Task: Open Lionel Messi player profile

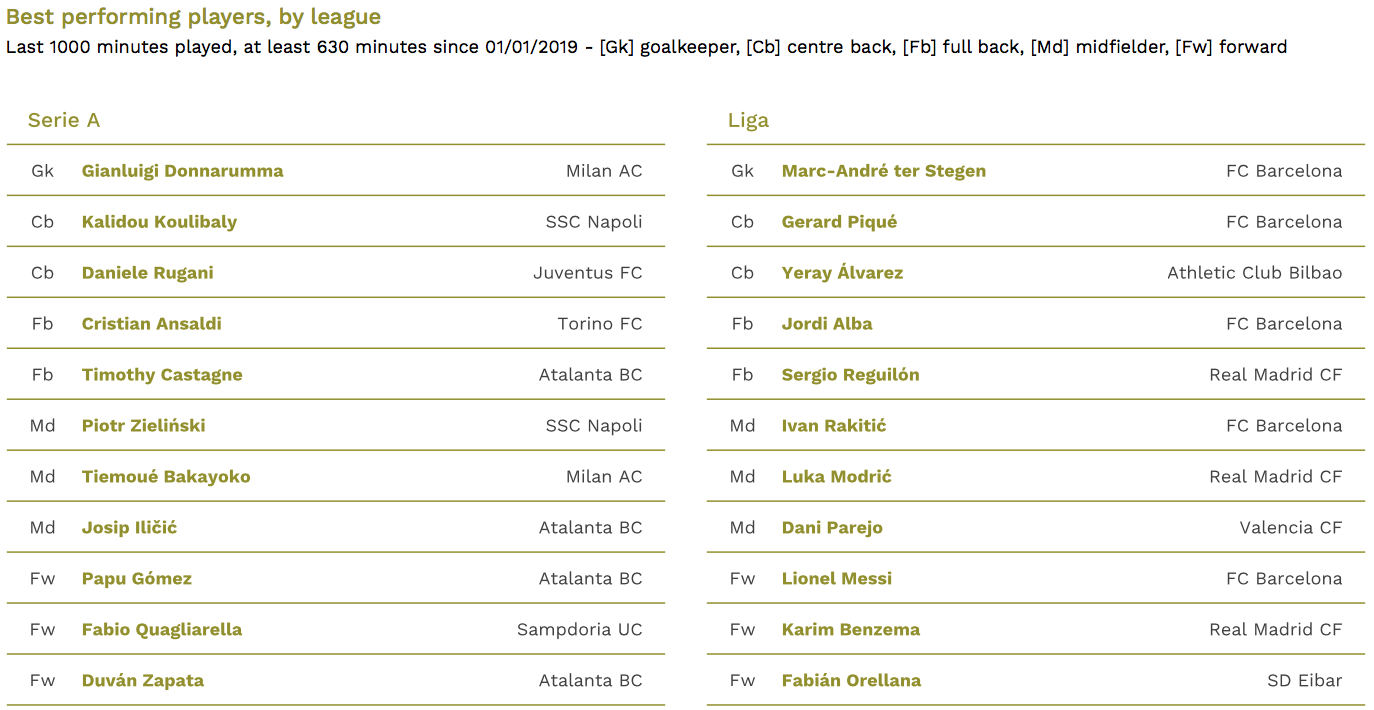Action: 837,579
